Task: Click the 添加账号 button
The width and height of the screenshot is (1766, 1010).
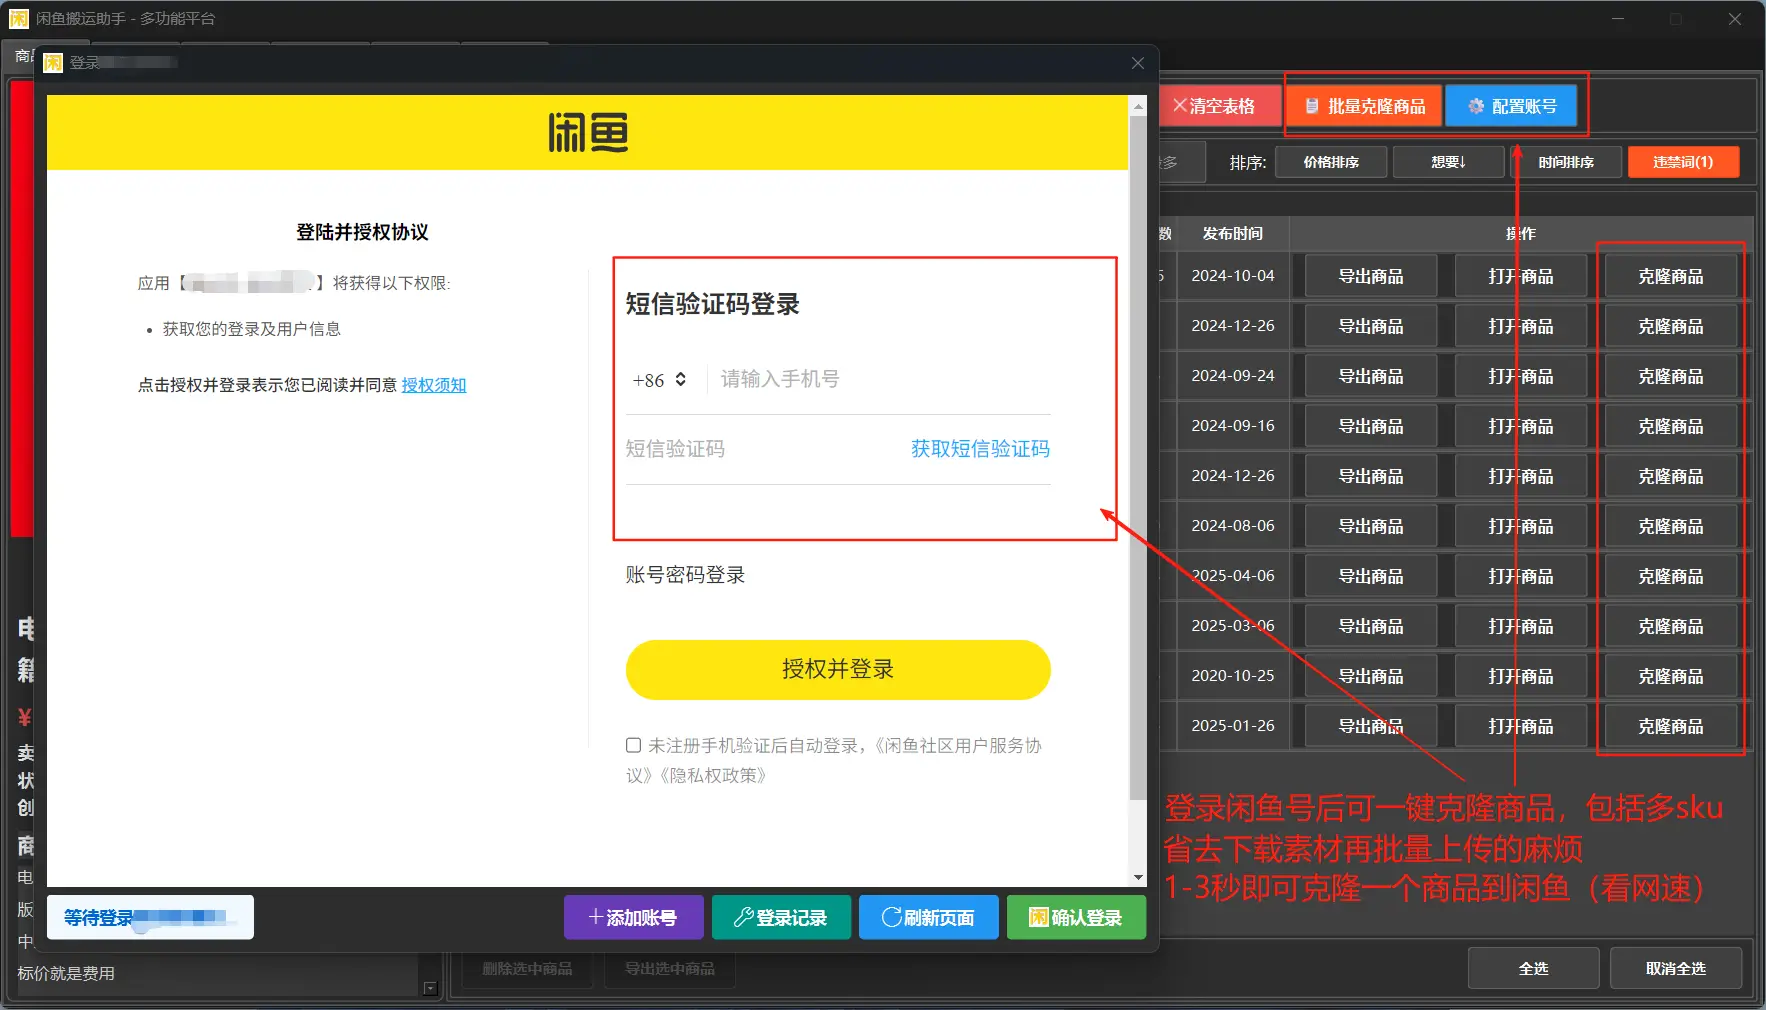Action: pyautogui.click(x=634, y=917)
